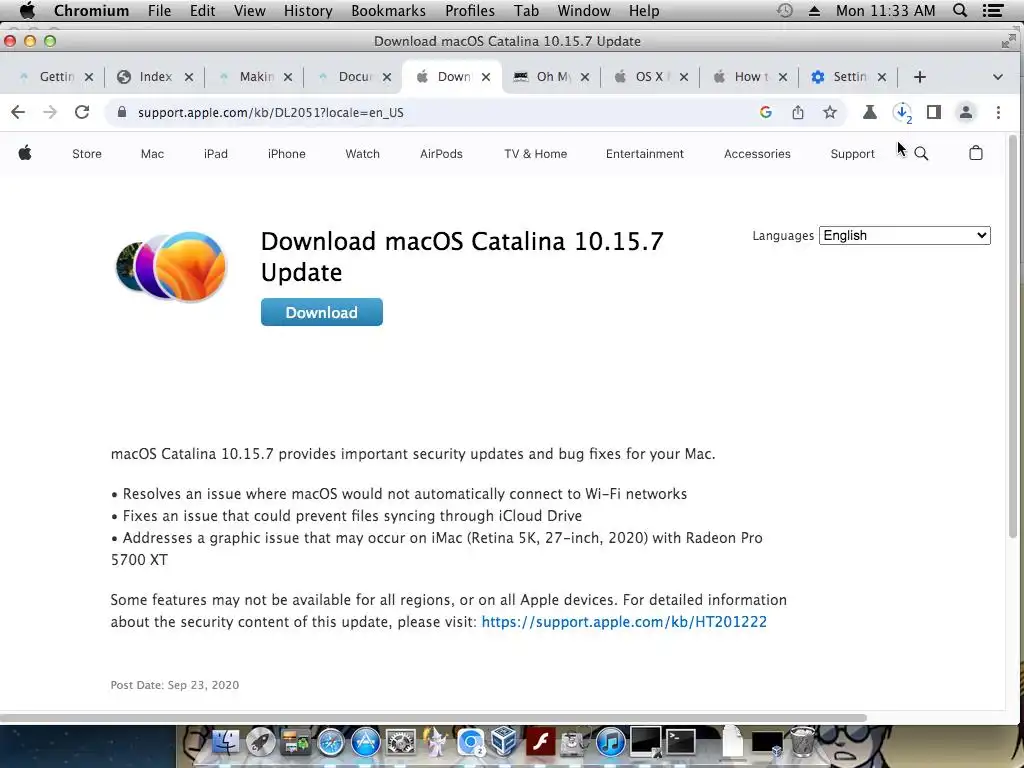
Task: Open System Preferences from the Dock
Action: pyautogui.click(x=400, y=743)
